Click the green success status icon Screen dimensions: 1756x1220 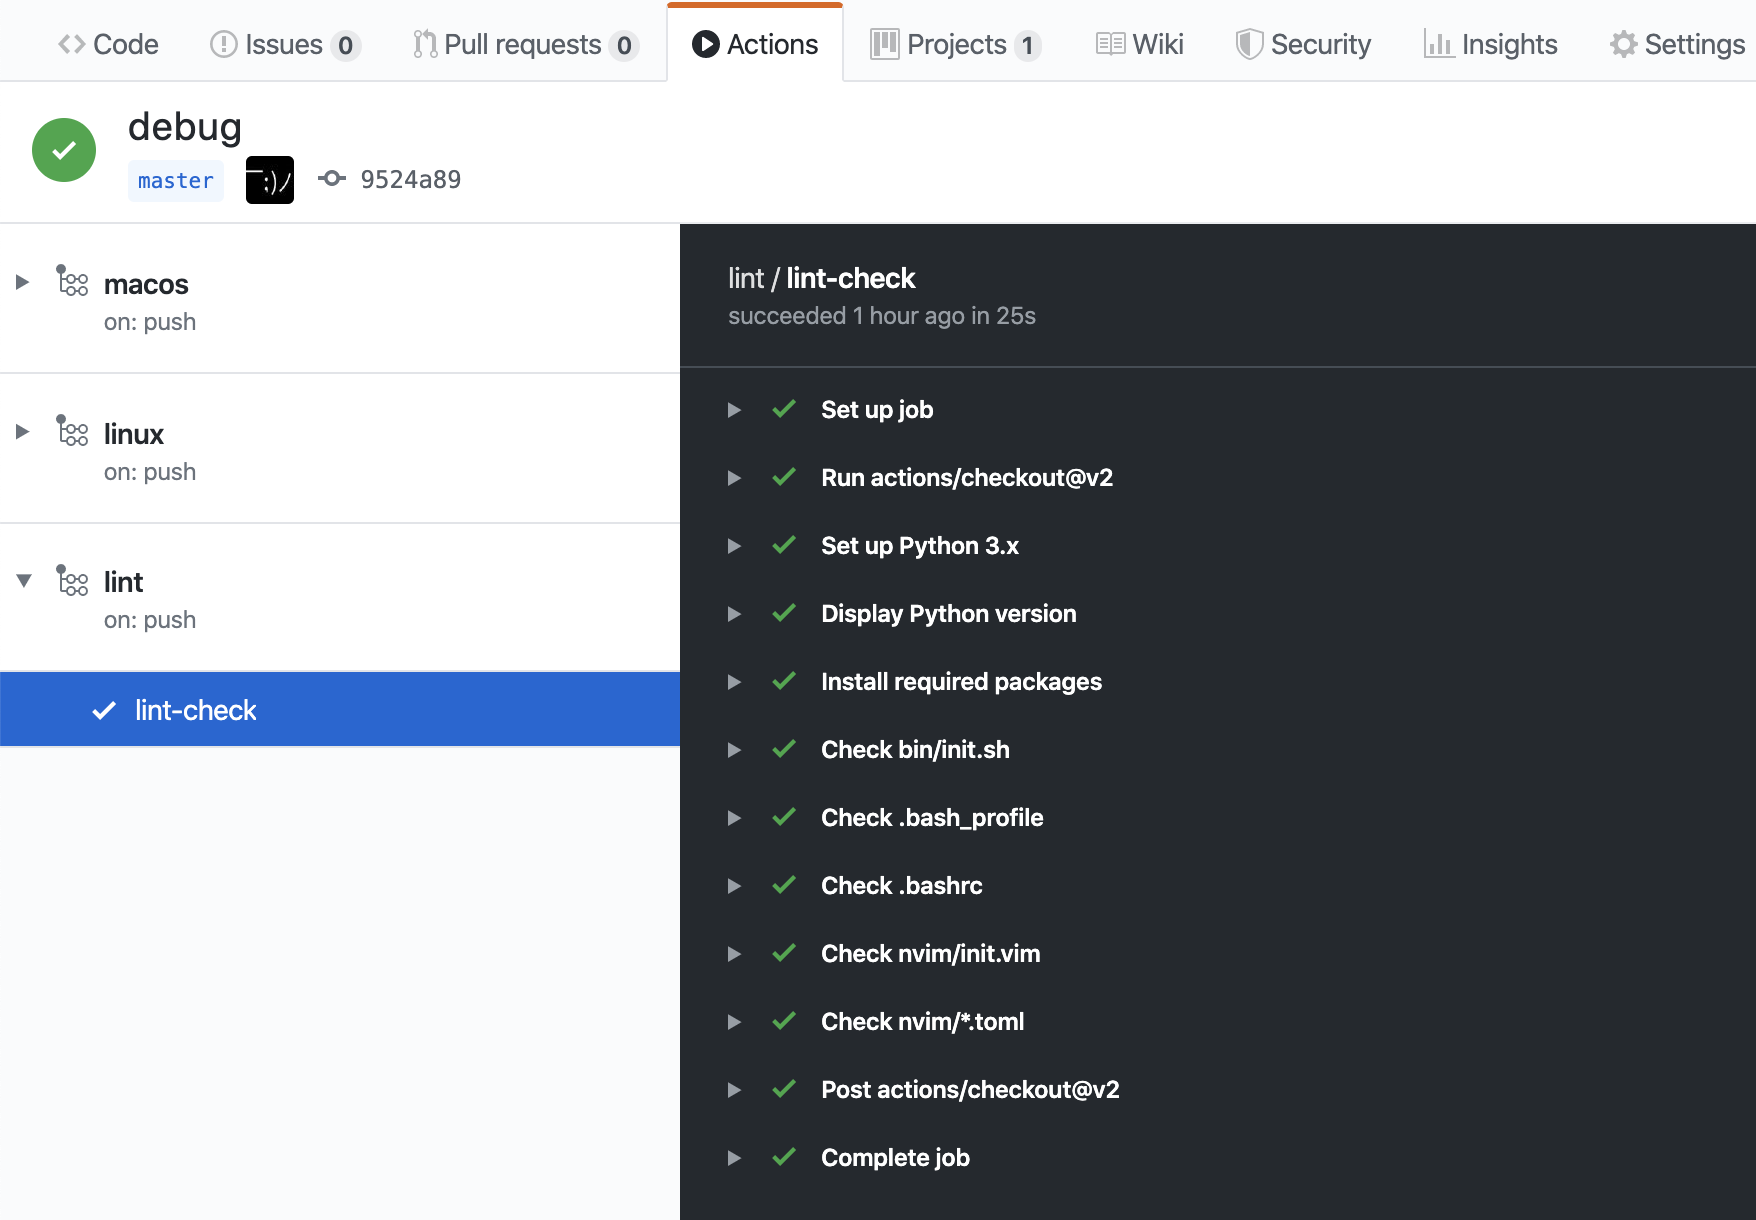[64, 150]
